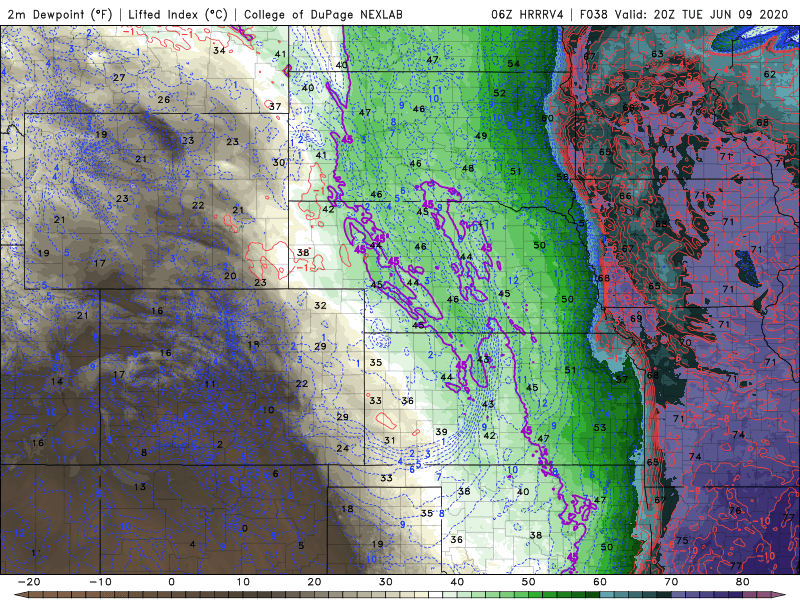The image size is (800, 600).
Task: Click the '0' color bar scale label
Action: [x=171, y=582]
